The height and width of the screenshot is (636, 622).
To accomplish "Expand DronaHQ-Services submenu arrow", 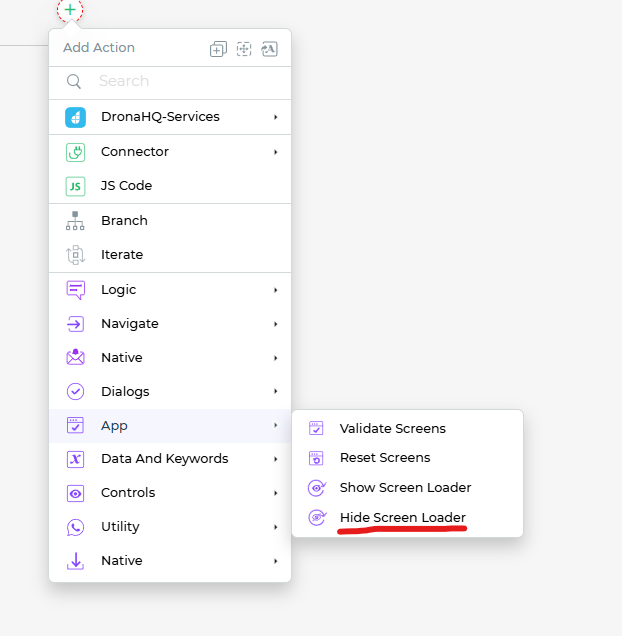I will (275, 117).
